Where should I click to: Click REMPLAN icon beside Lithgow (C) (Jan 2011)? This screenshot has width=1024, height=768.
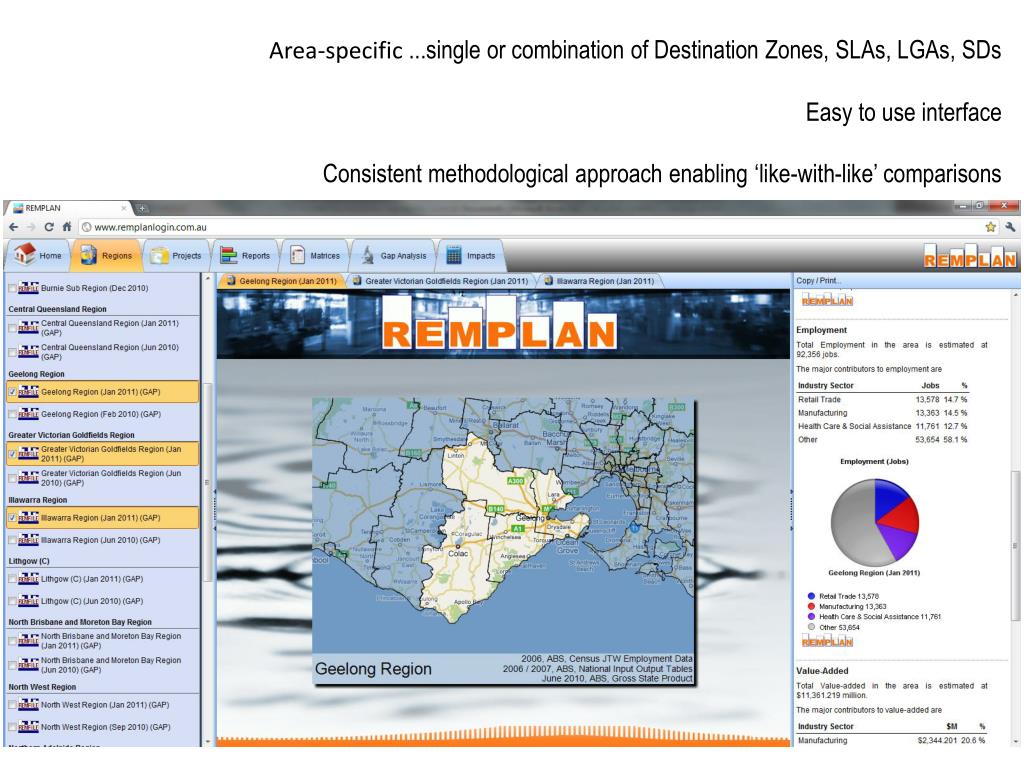[x=28, y=579]
